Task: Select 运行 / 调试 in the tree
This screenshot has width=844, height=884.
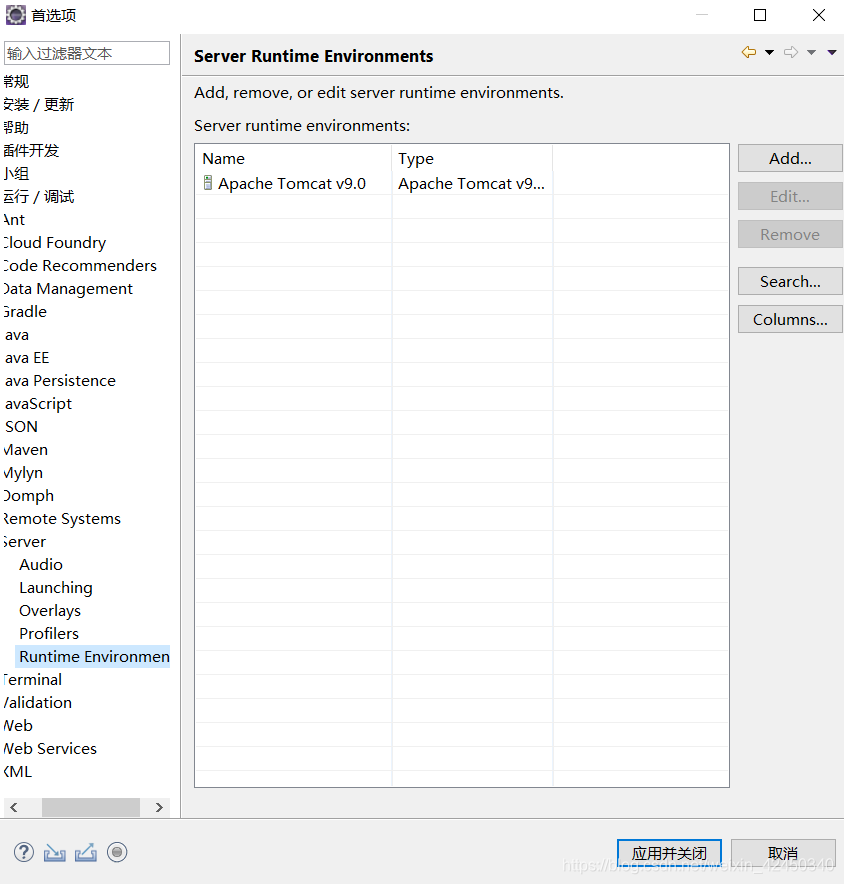Action: [38, 197]
